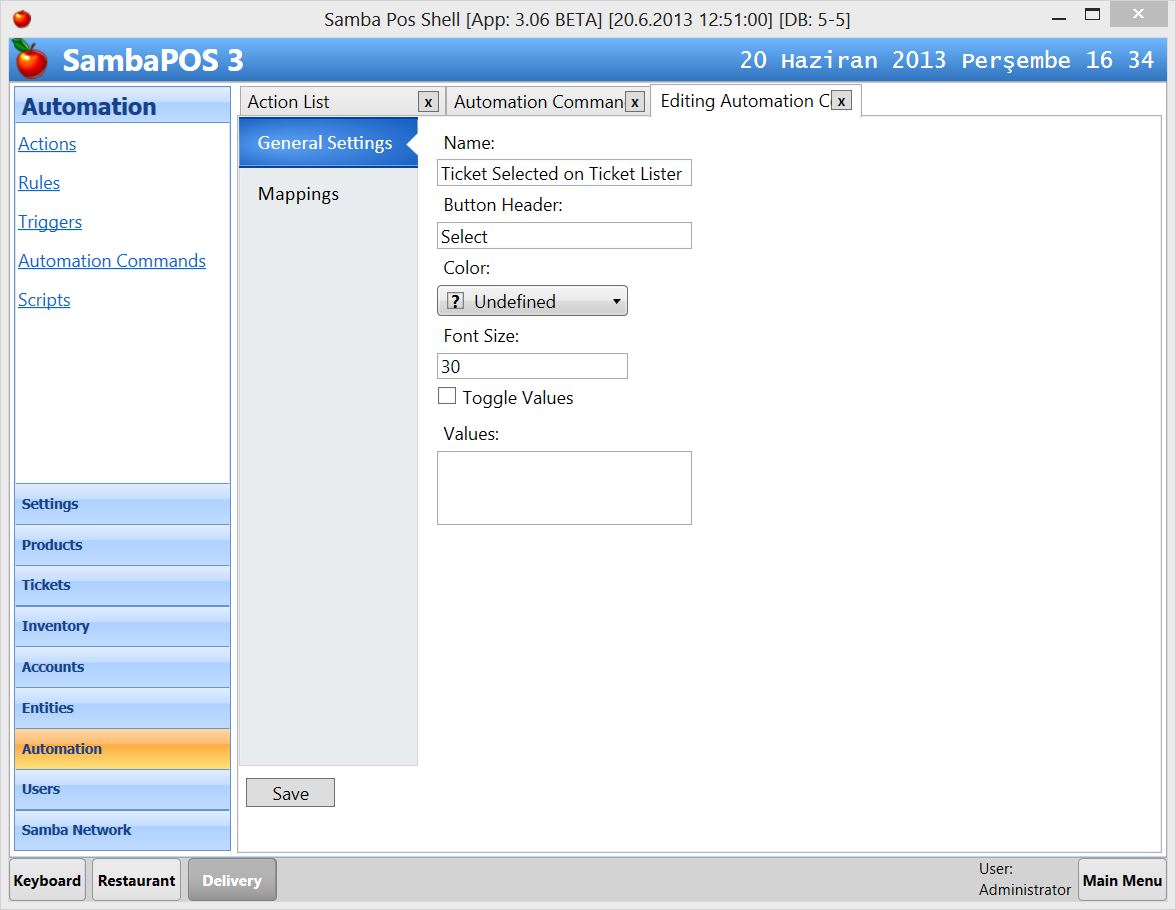Enable the Toggle Values checkbox
Image resolution: width=1176 pixels, height=910 pixels.
click(x=446, y=396)
